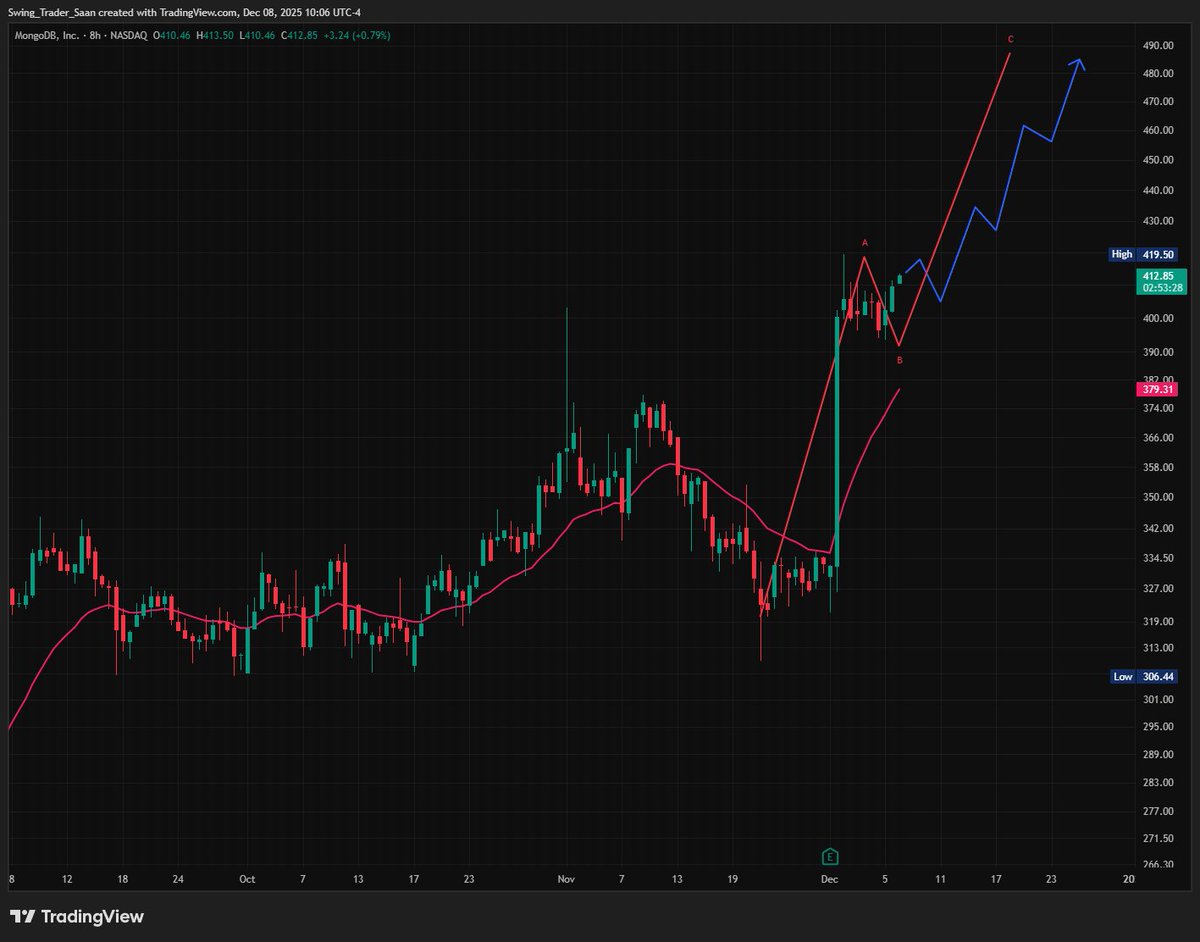
Task: Click the 470.00 price axis label
Action: 1158,102
